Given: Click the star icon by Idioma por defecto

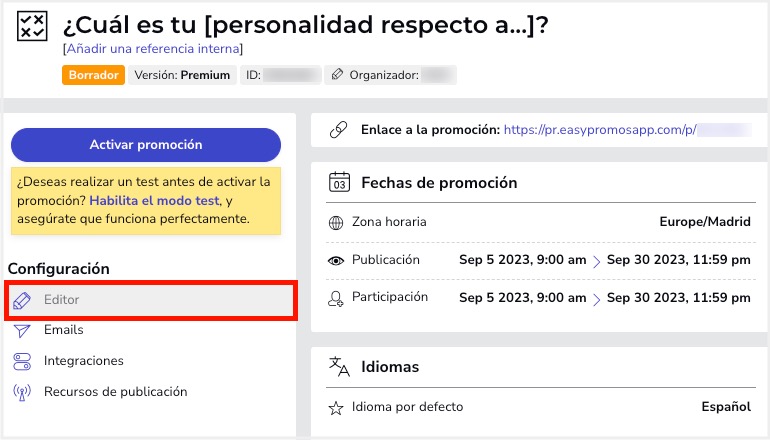Looking at the screenshot, I should click(x=336, y=408).
